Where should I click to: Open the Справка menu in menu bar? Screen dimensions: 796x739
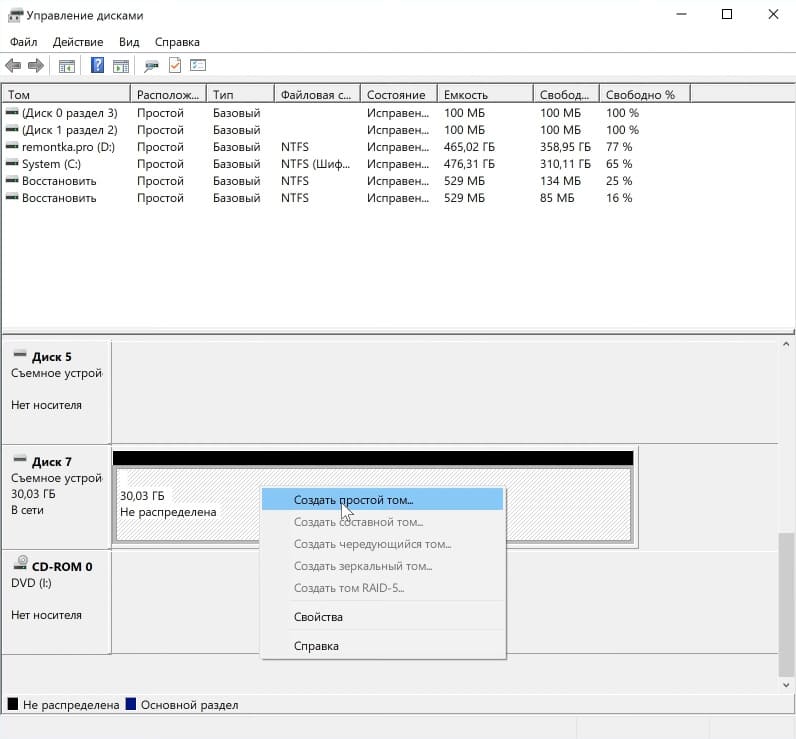pos(177,42)
